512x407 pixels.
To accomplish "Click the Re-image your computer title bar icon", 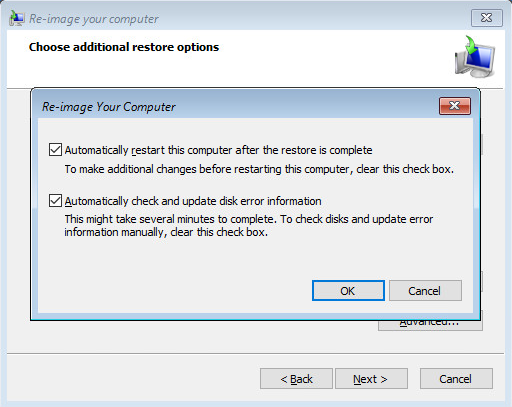I will pyautogui.click(x=17, y=18).
